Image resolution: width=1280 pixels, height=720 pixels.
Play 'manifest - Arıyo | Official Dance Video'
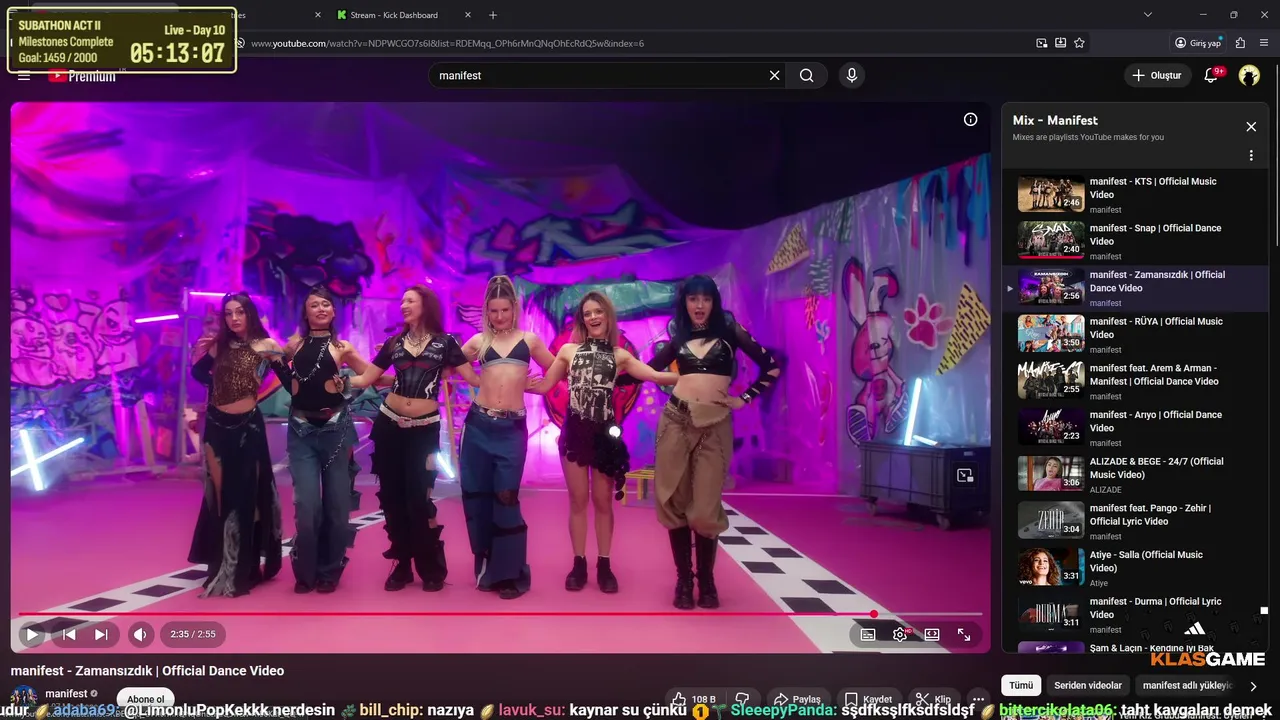[1135, 428]
